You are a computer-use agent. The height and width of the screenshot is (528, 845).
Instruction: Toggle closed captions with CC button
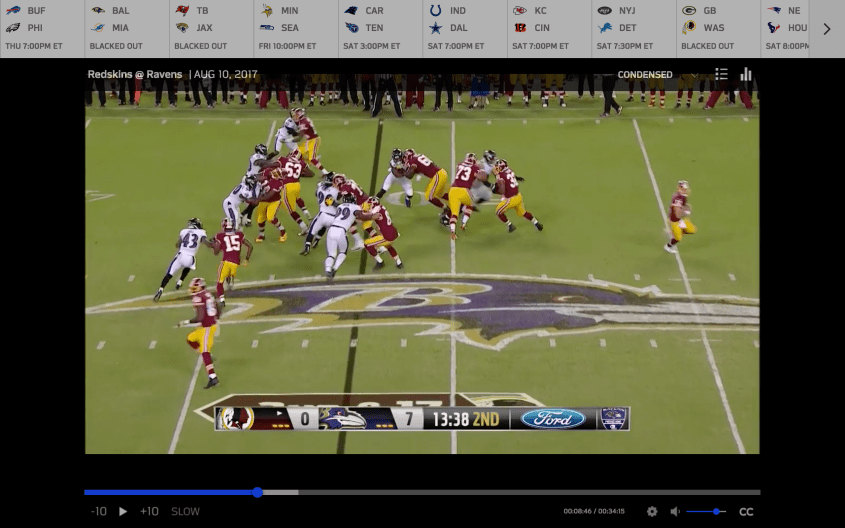(x=746, y=511)
